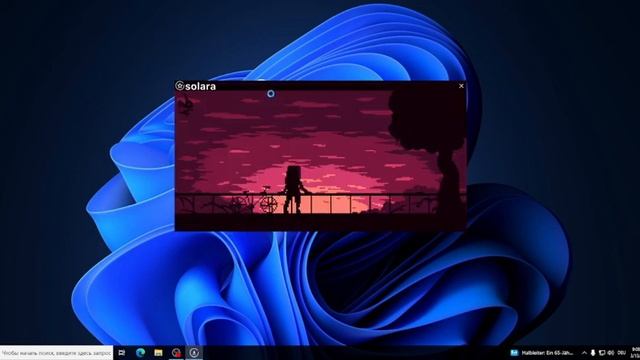Open the red-badged circular app in taskbar

click(x=176, y=353)
